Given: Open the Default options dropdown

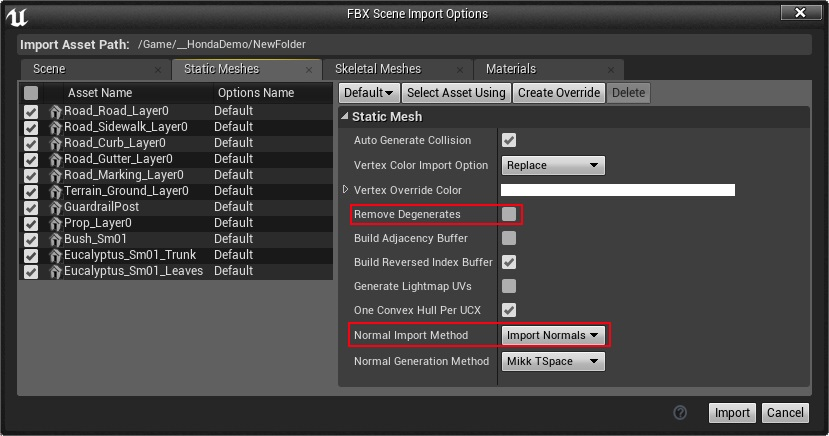Looking at the screenshot, I should point(369,93).
